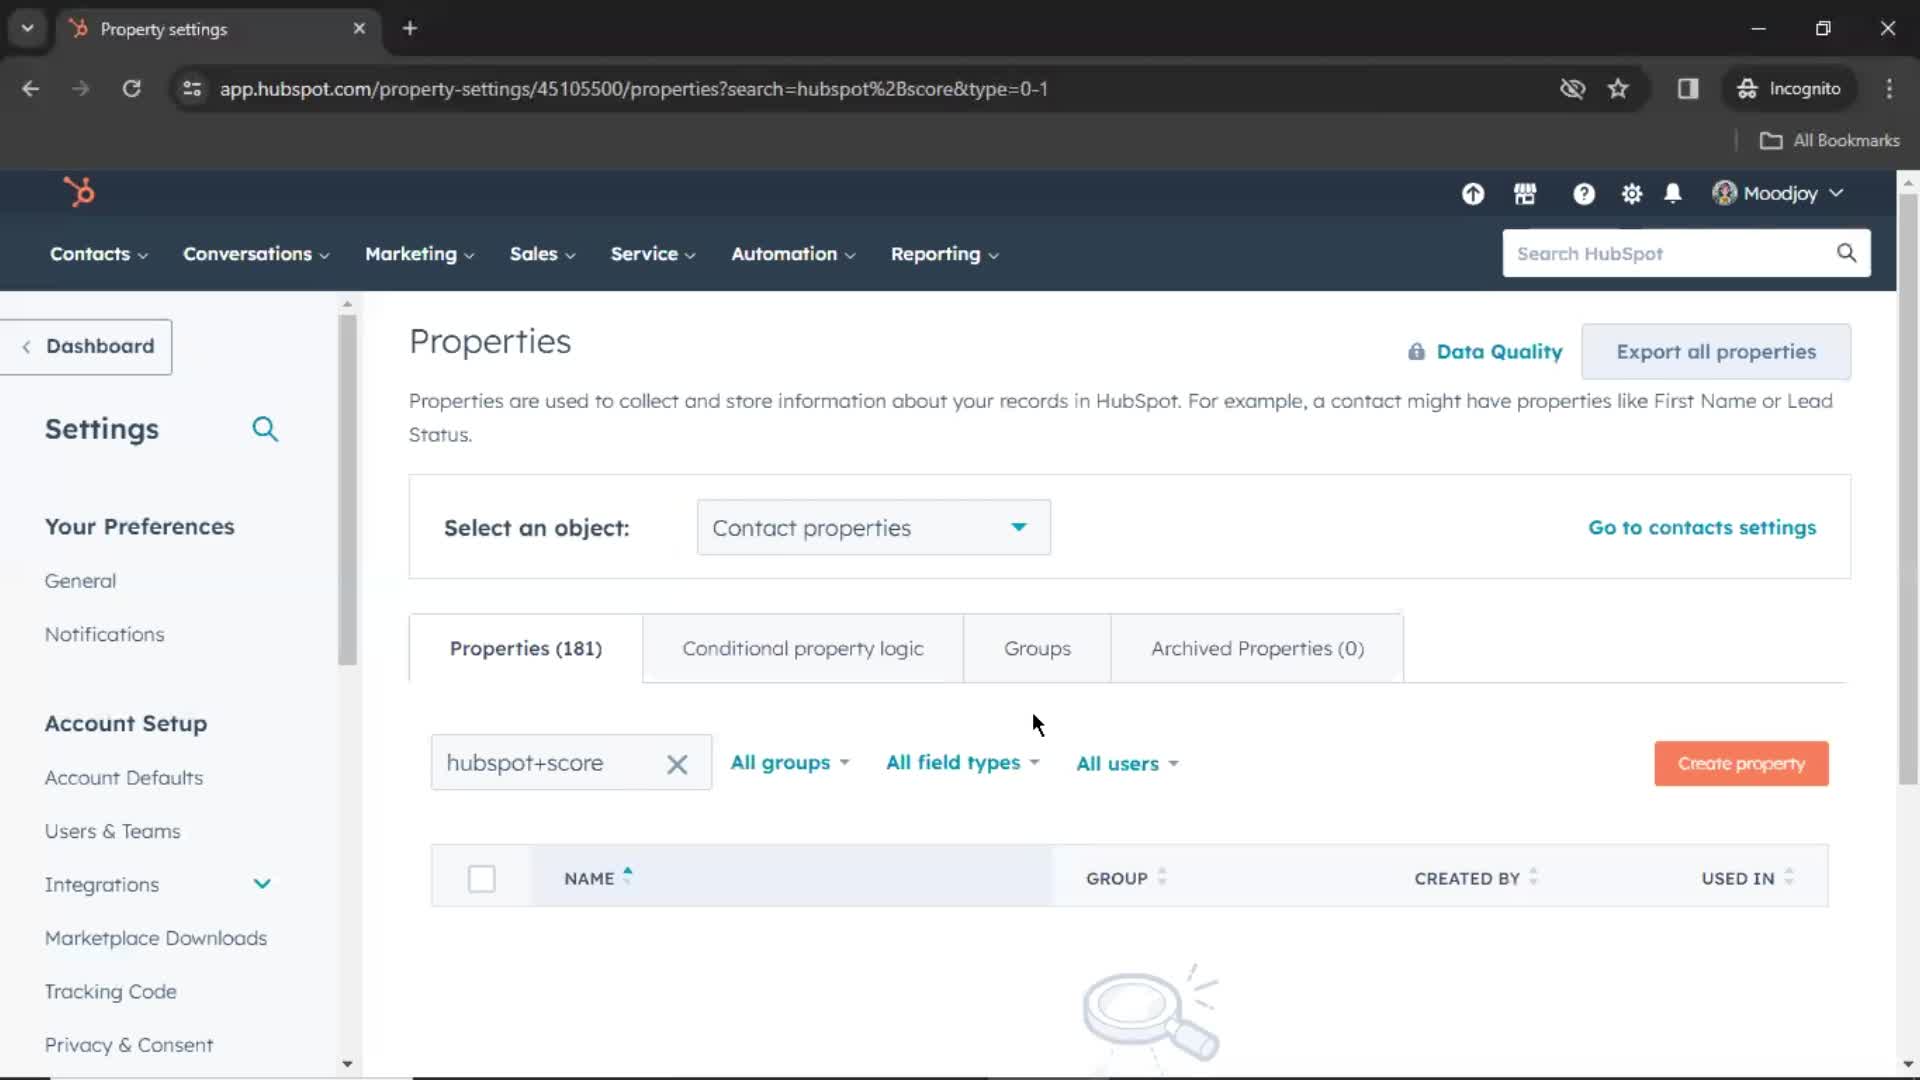1920x1080 pixels.
Task: Open the Marketplace icon menu
Action: pyautogui.click(x=1526, y=194)
